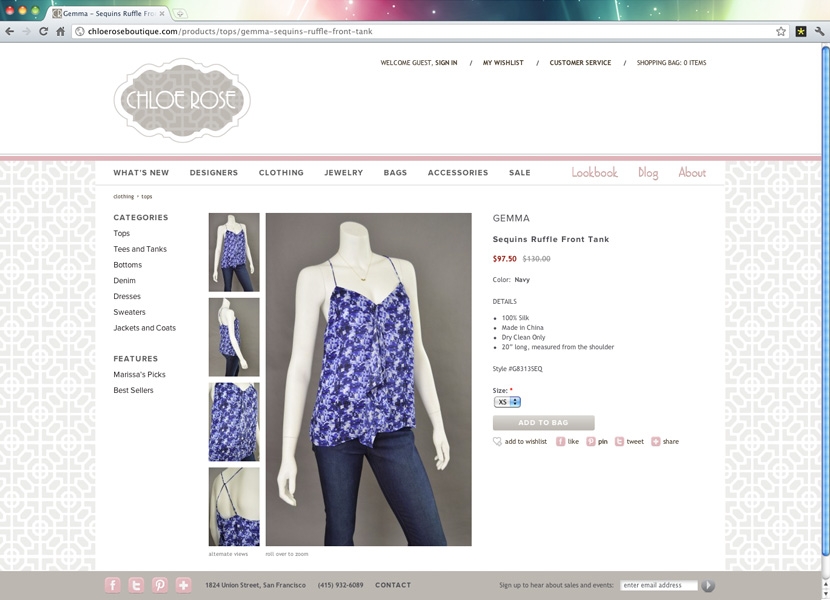
Task: Open the XS size dropdown
Action: click(507, 402)
